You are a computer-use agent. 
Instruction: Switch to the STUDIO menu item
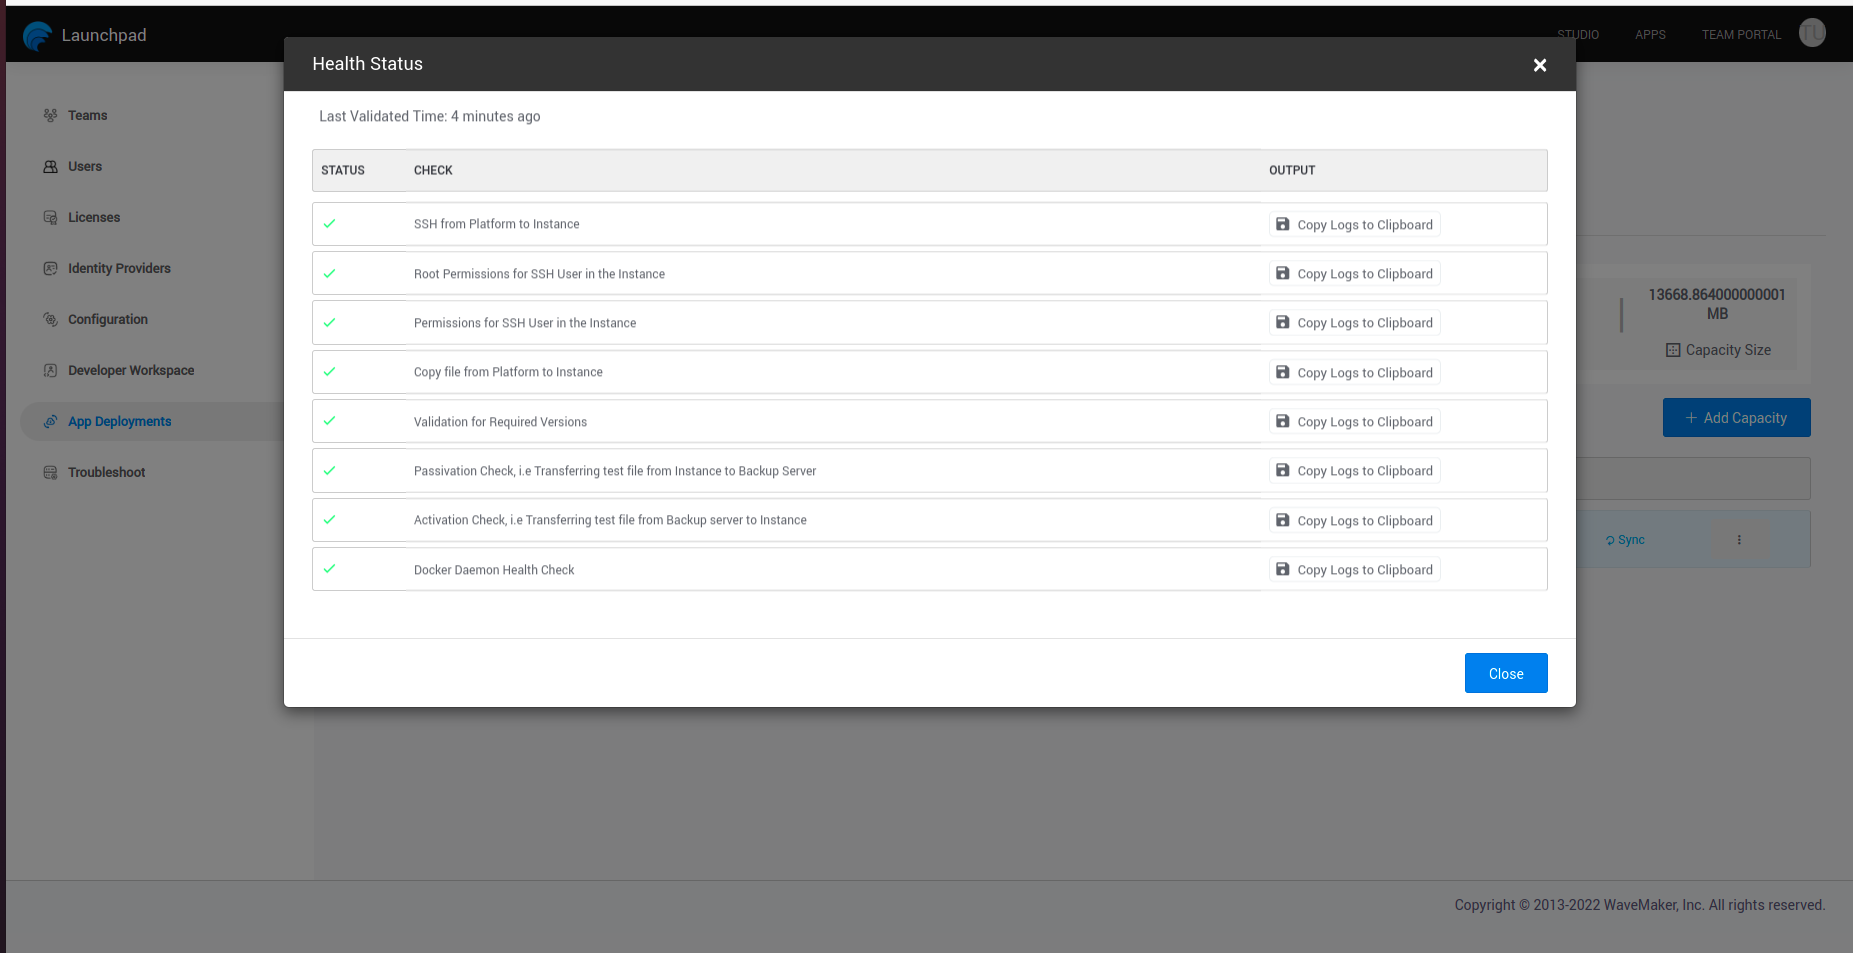[x=1577, y=34]
